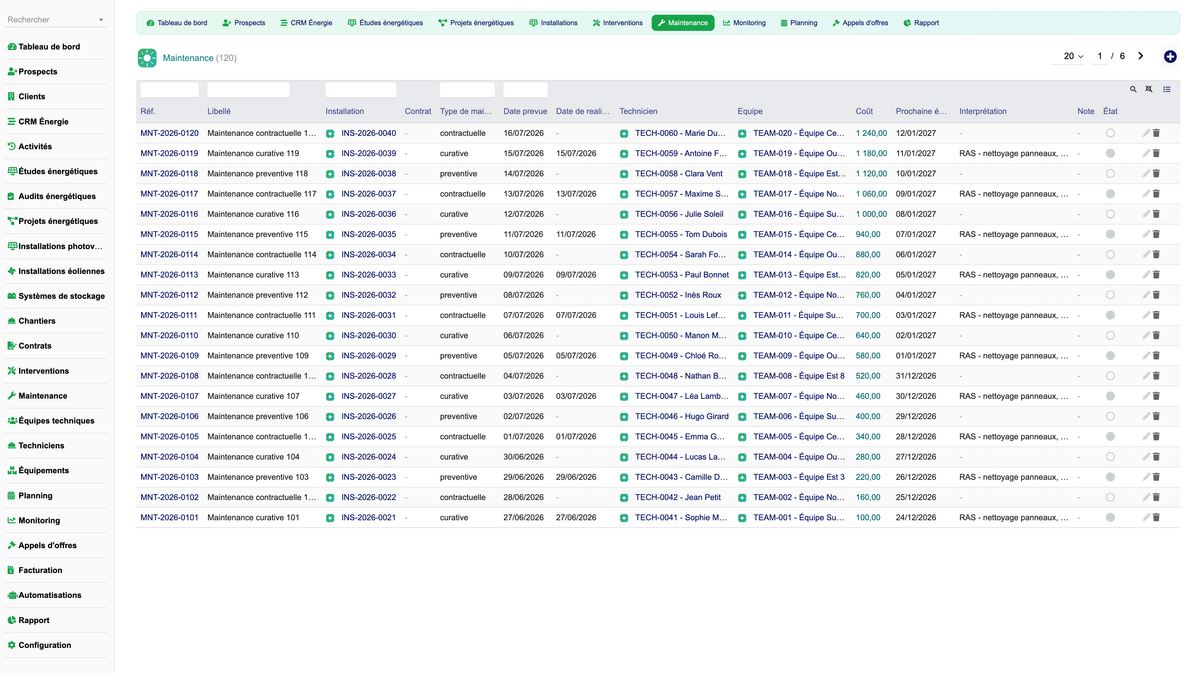The image size is (1200, 684).
Task: Toggle État circle for MNT-2026-0120
Action: tap(1110, 133)
